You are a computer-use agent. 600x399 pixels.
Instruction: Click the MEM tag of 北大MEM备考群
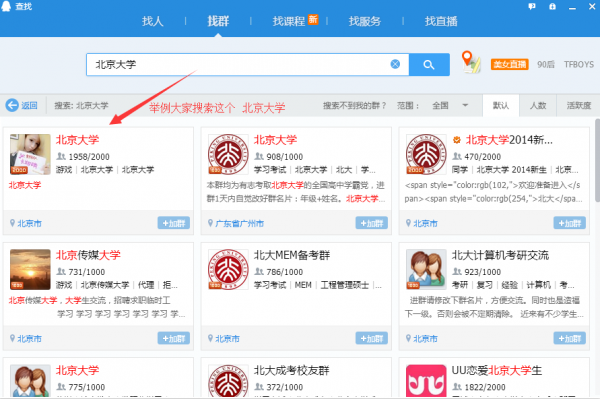(x=303, y=285)
